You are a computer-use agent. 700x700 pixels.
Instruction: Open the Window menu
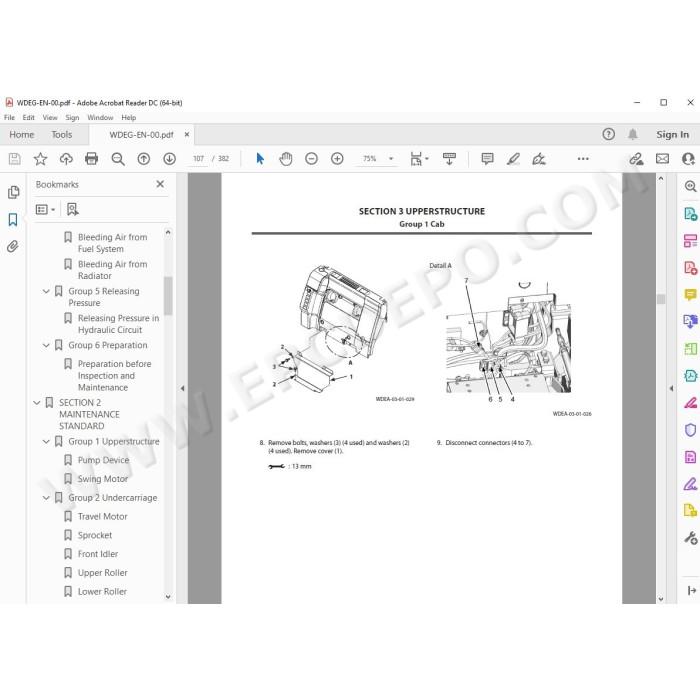pyautogui.click(x=100, y=117)
